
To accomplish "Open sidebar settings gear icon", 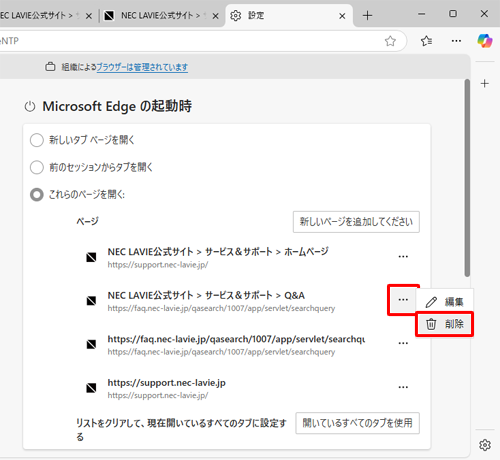I will pos(485,445).
